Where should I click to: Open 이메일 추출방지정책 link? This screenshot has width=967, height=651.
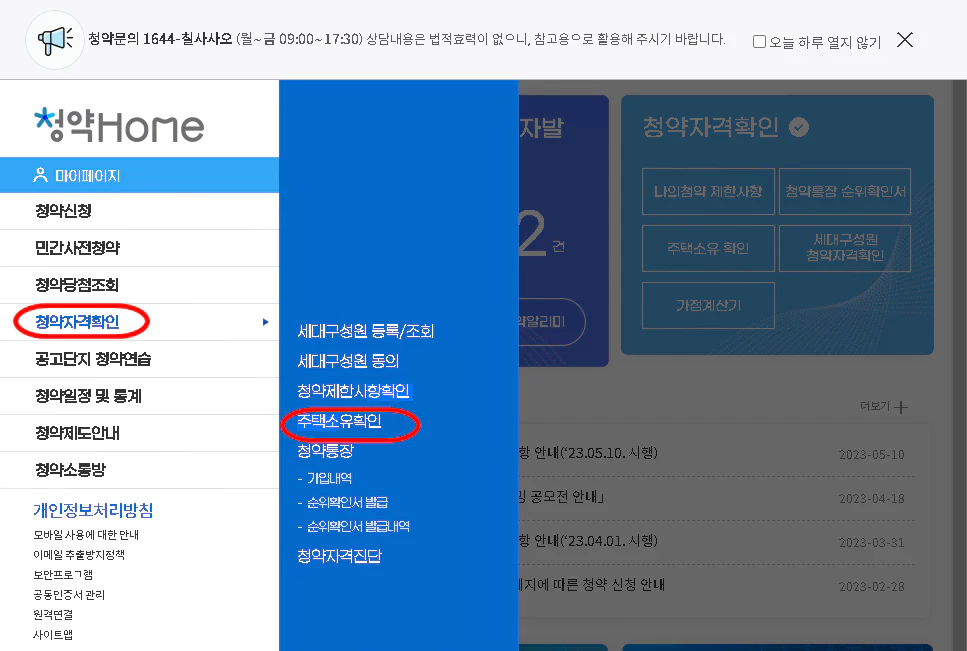(79, 555)
